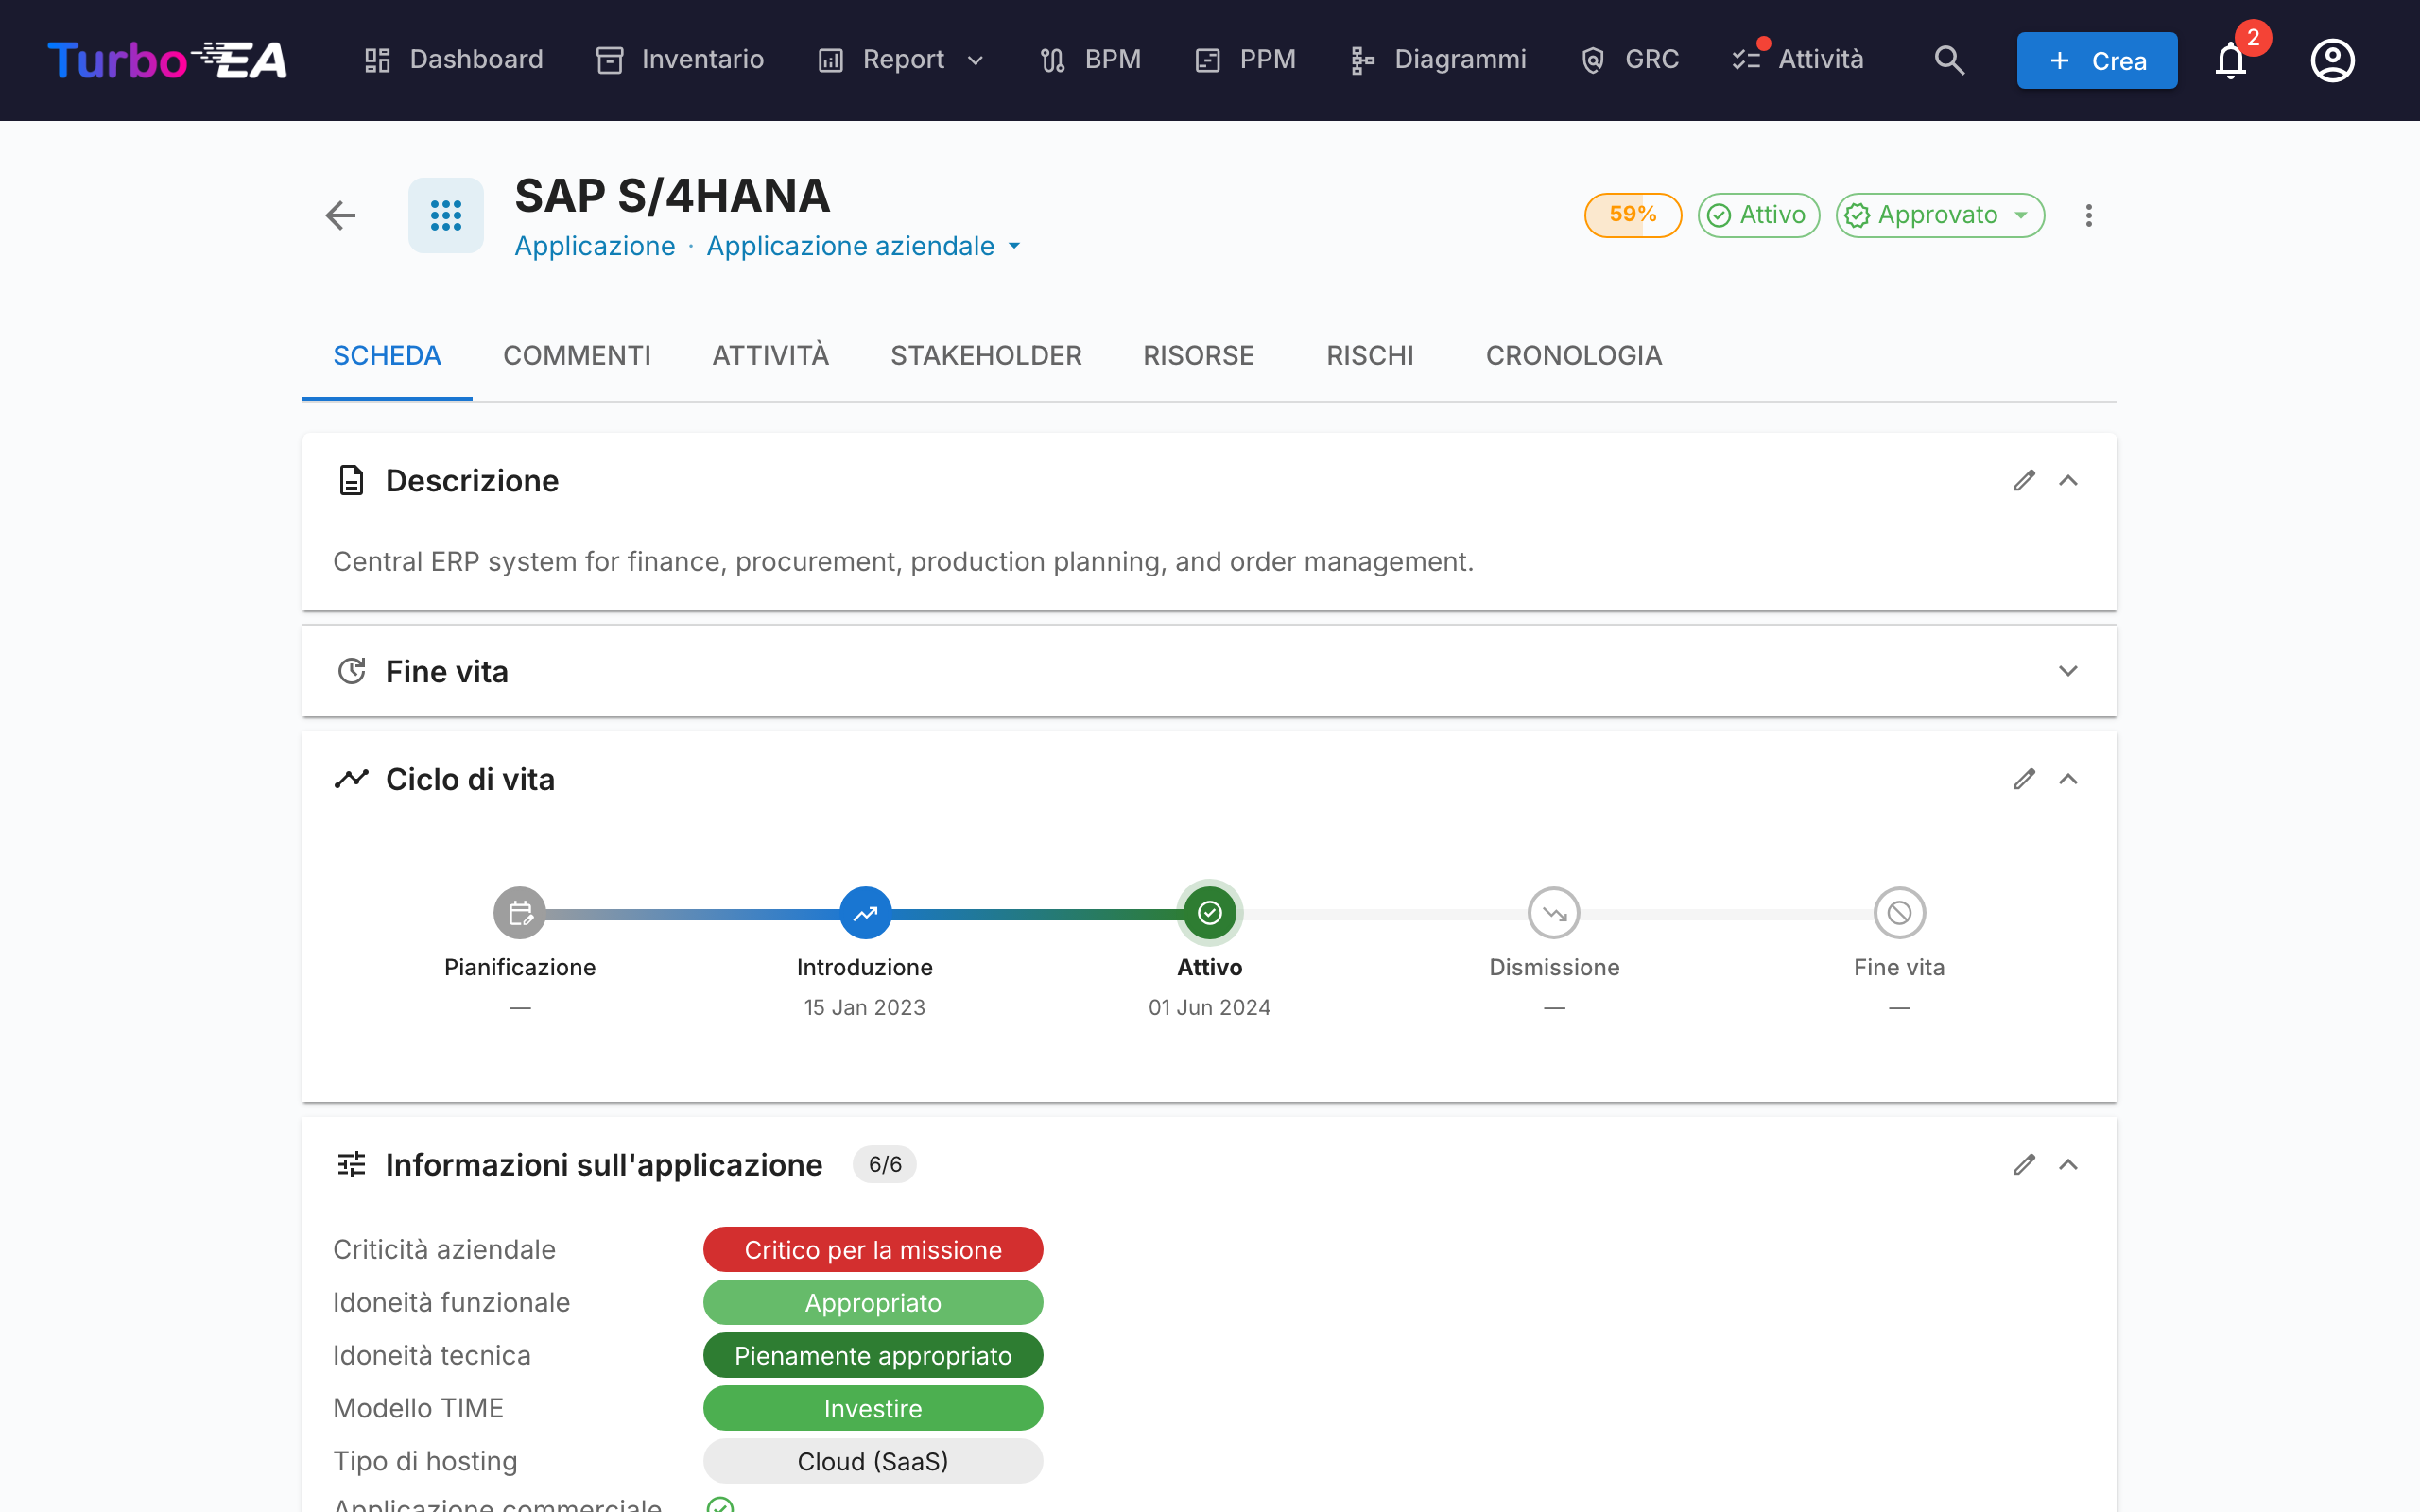Switch to the ATTIVITÀ tab
Screen dimensions: 2420x1512
pyautogui.click(x=770, y=356)
